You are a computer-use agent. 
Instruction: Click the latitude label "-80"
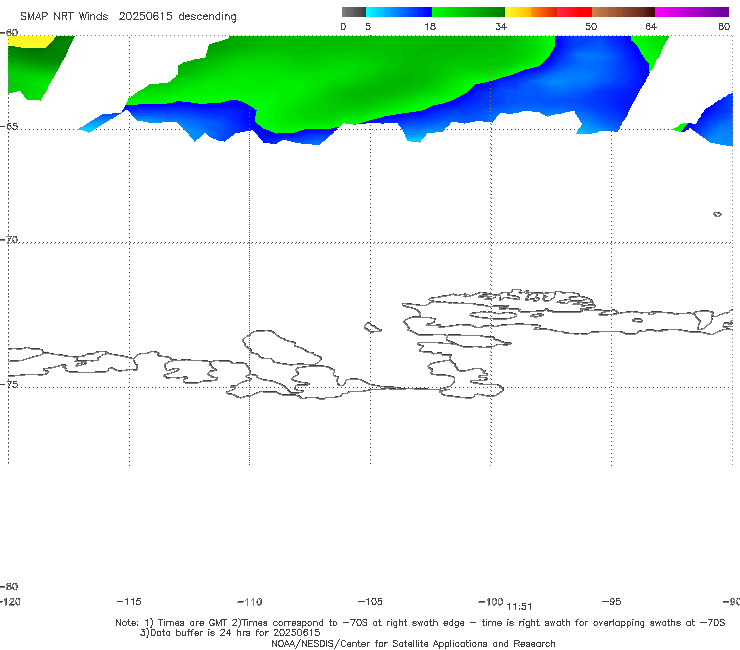coord(9,586)
